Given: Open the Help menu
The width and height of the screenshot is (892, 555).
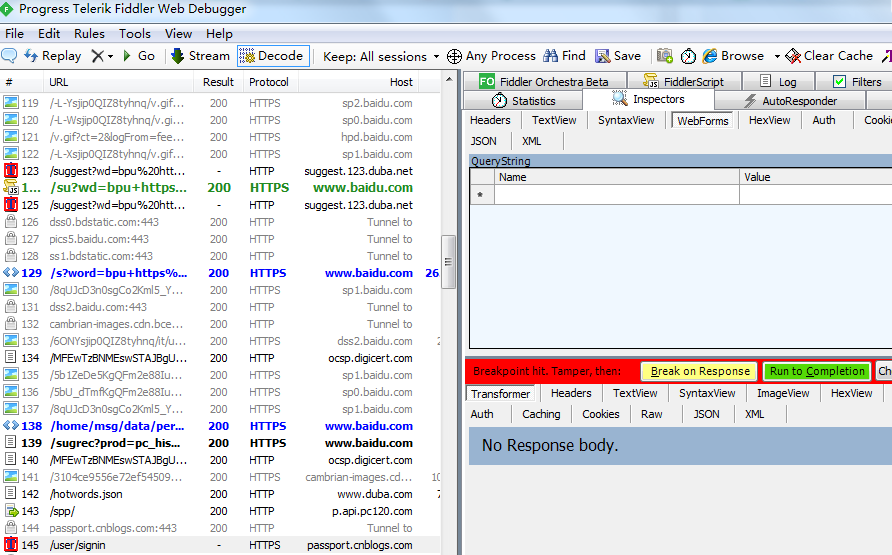Looking at the screenshot, I should 220,34.
